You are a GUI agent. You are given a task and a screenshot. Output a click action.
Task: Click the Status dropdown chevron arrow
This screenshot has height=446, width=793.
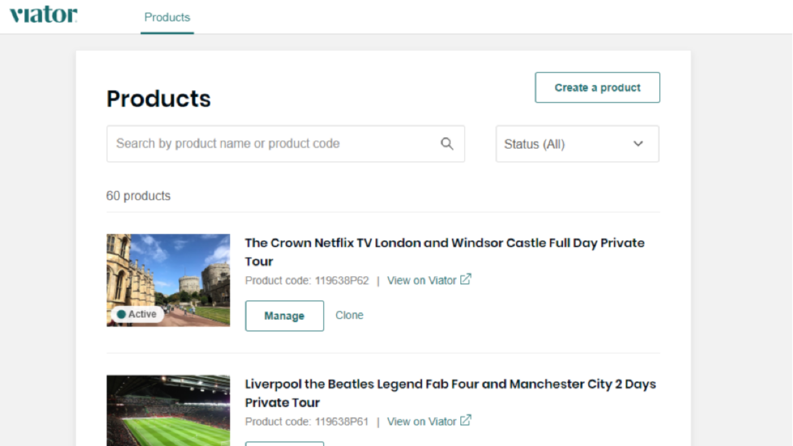pyautogui.click(x=638, y=144)
